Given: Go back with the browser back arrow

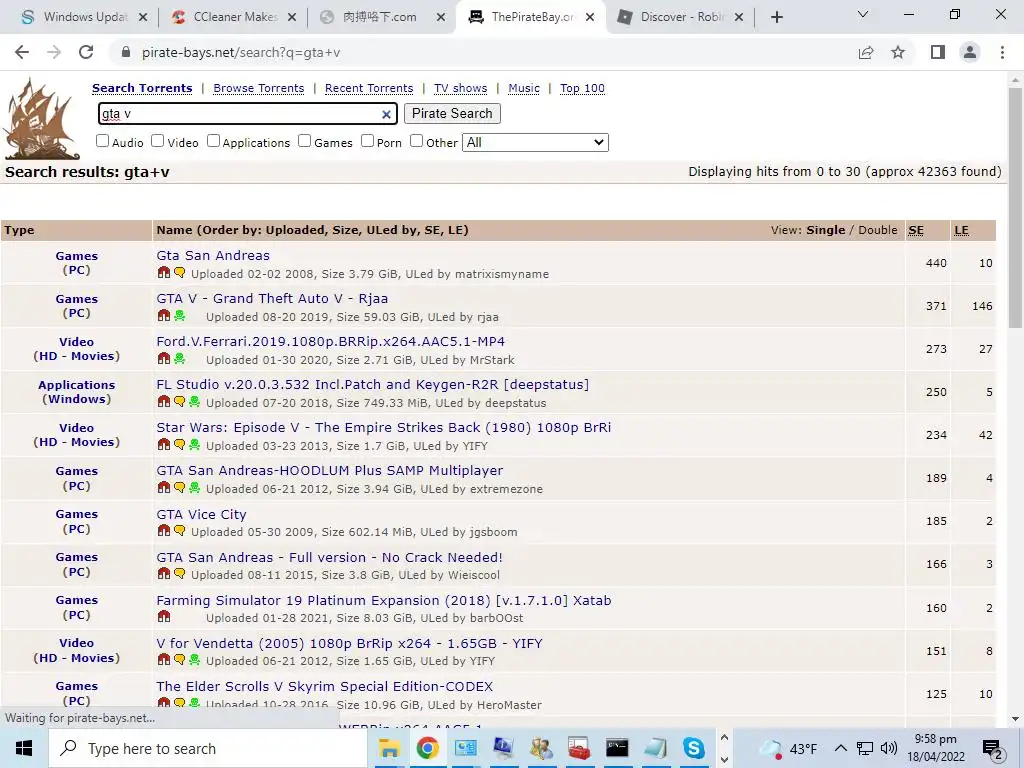Looking at the screenshot, I should [x=22, y=52].
